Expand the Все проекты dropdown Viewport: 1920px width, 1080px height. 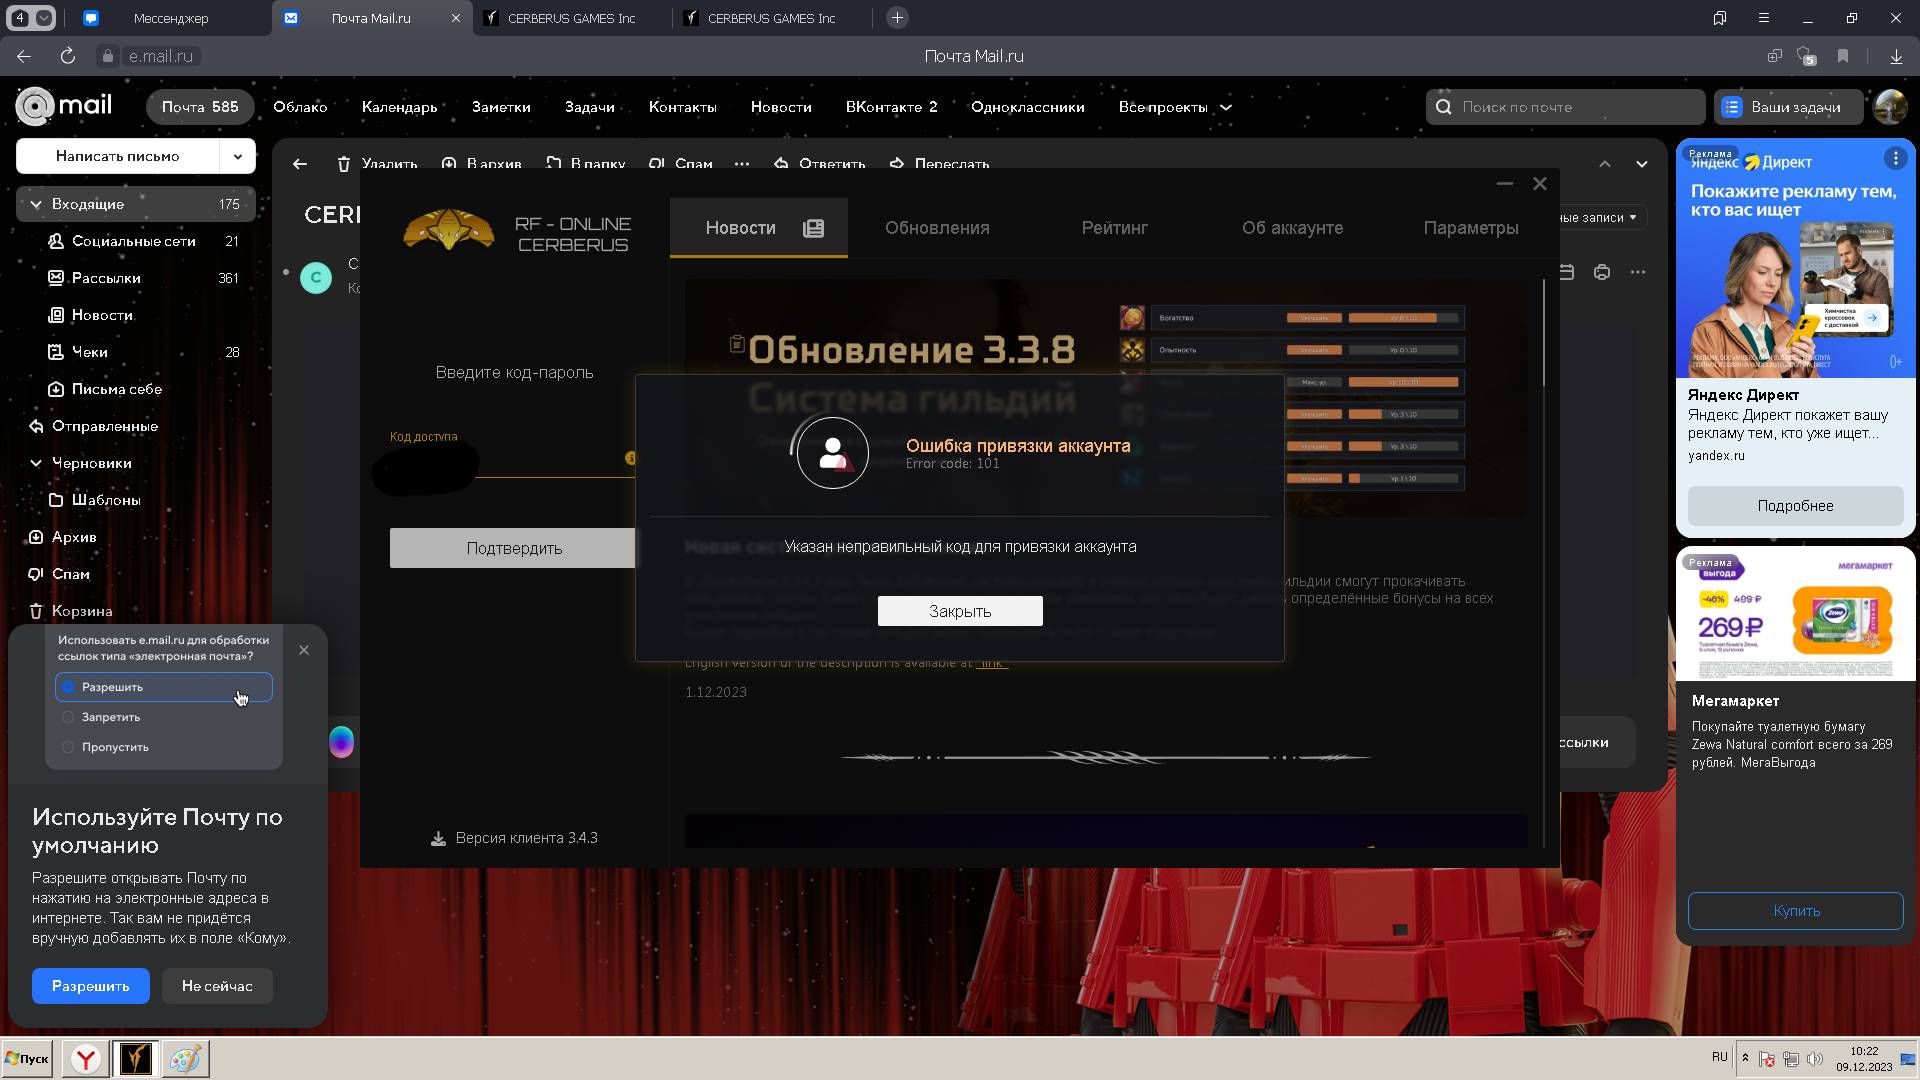[1175, 107]
